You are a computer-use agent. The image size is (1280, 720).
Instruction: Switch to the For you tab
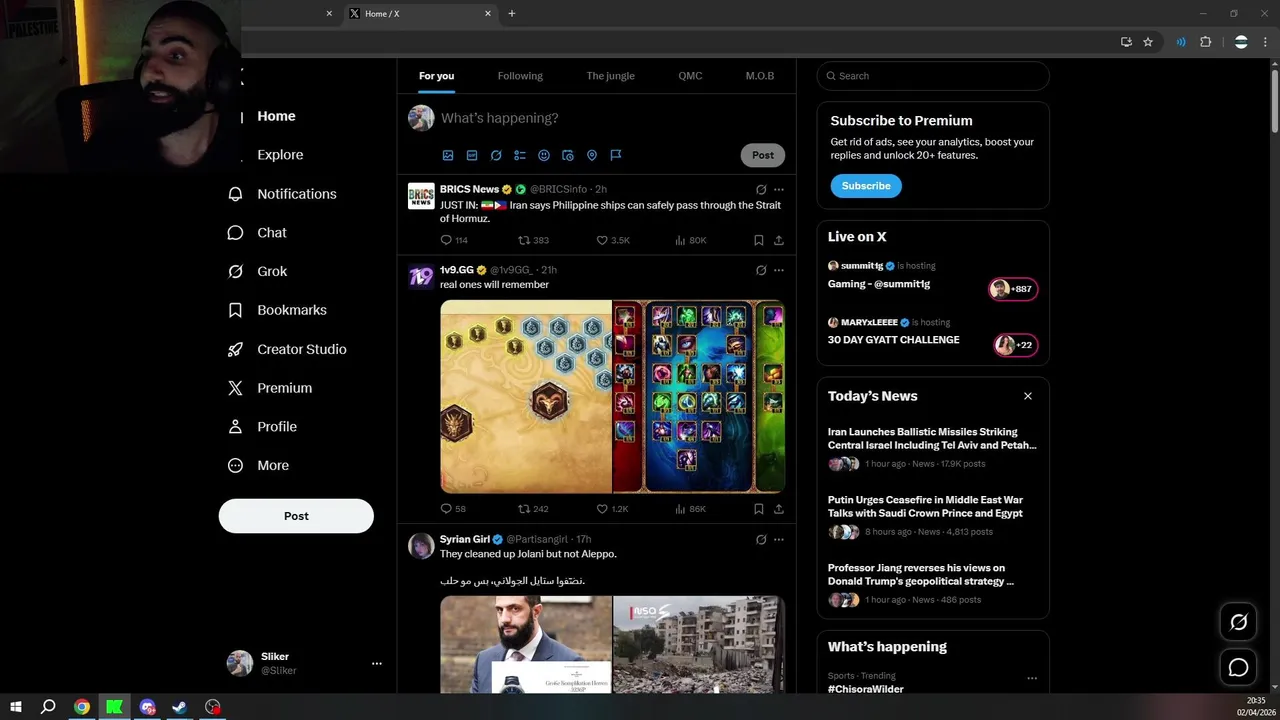pyautogui.click(x=436, y=76)
